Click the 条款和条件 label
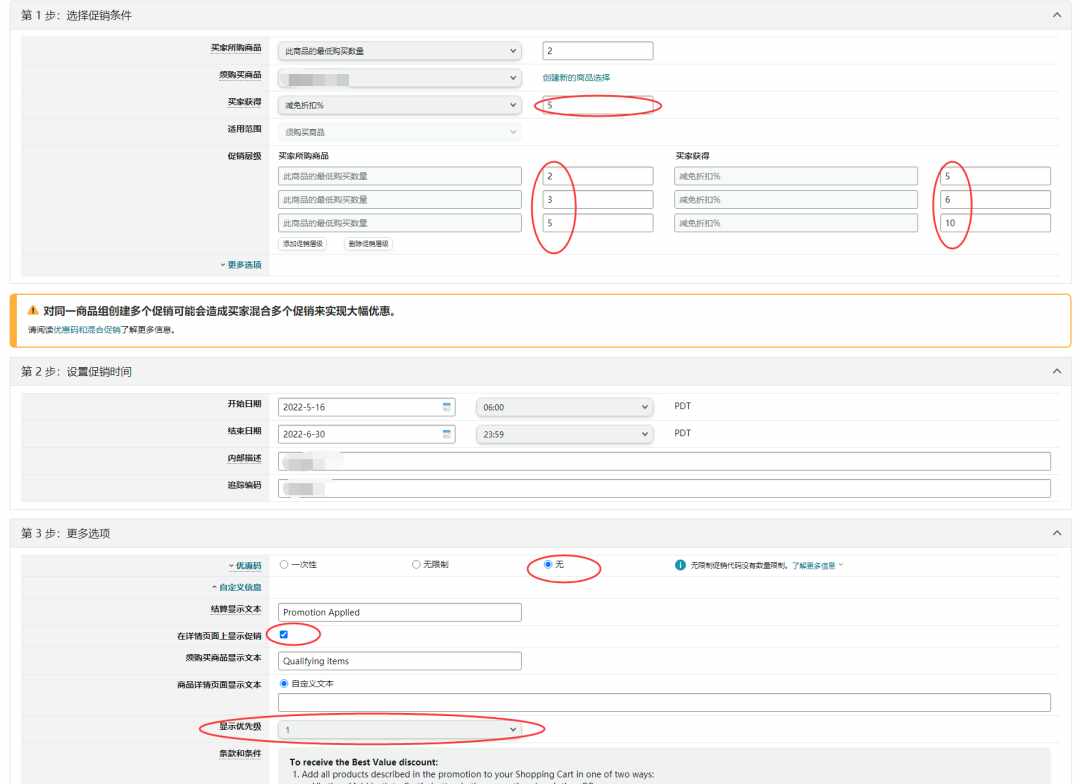 pos(240,753)
